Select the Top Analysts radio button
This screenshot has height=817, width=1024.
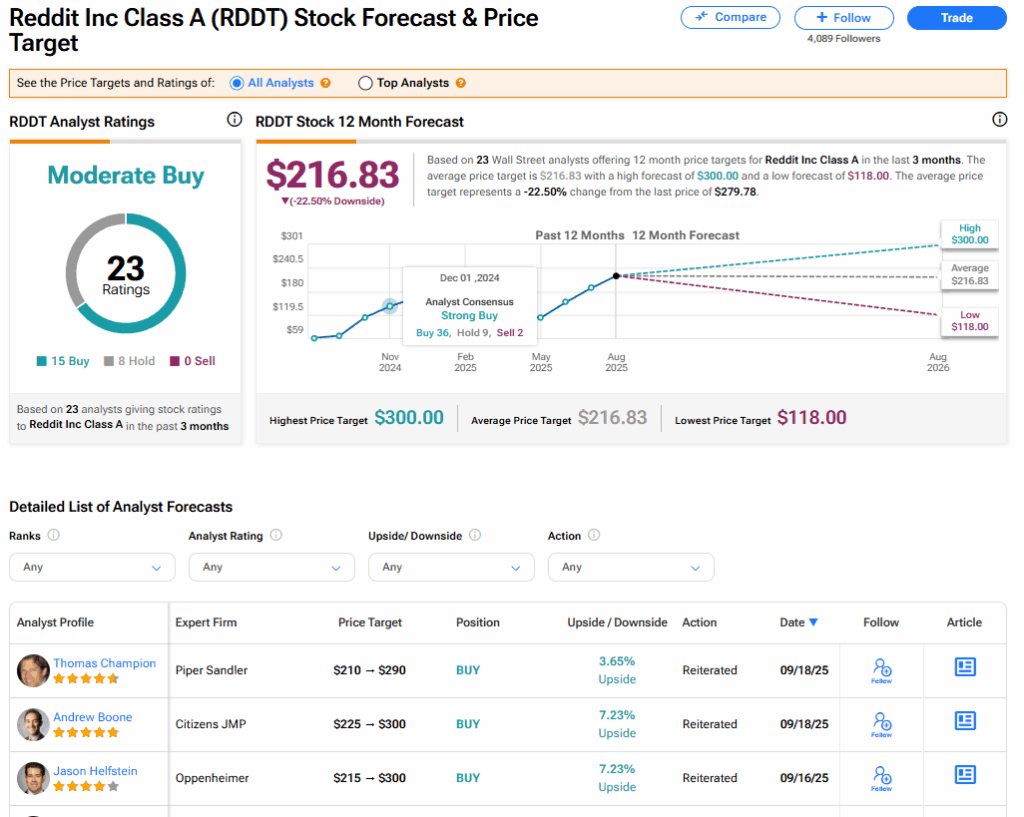pyautogui.click(x=365, y=84)
